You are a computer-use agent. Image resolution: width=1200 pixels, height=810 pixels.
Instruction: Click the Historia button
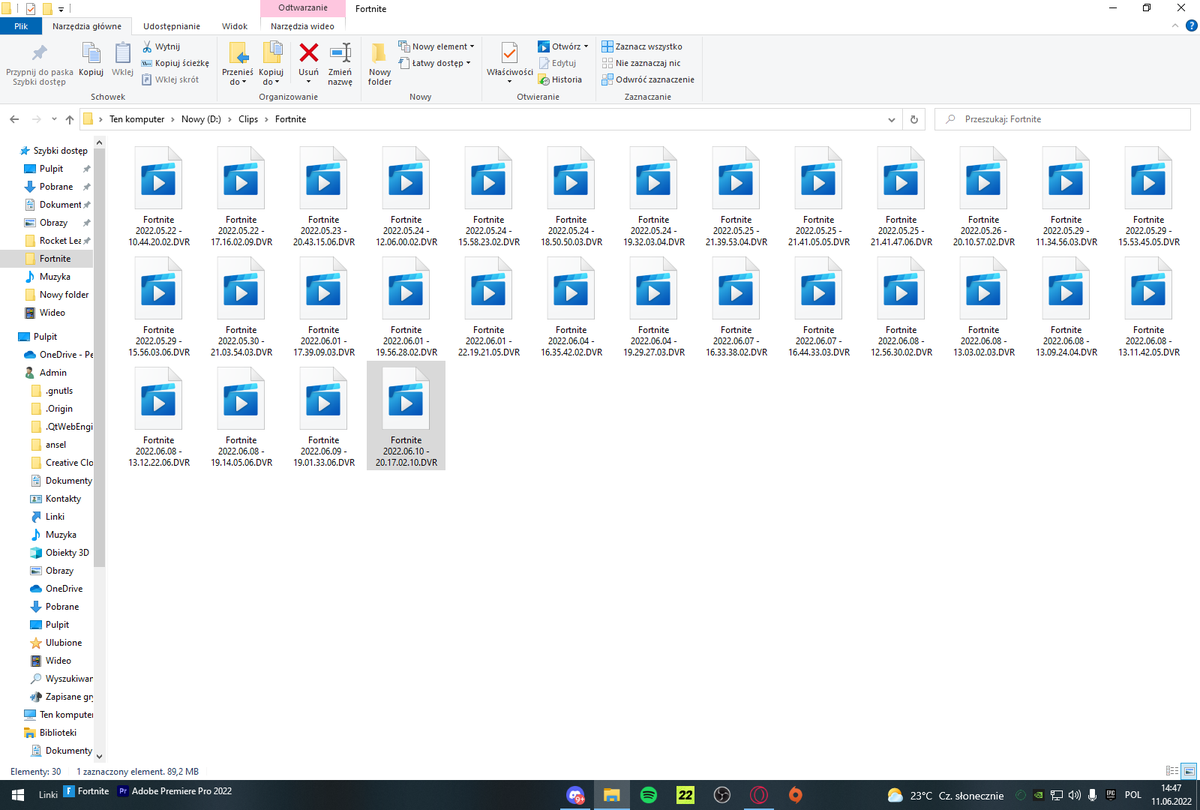560,79
